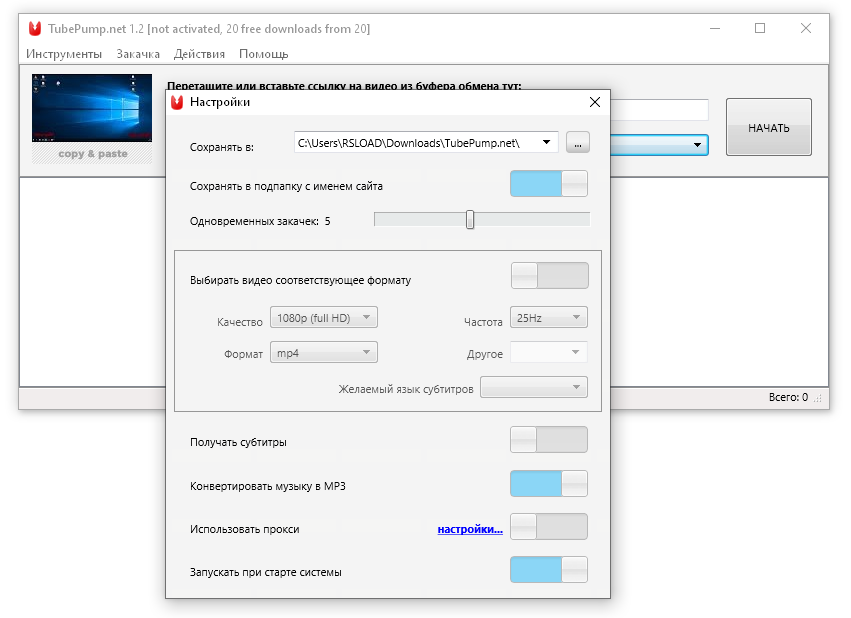Toggle Использовать прокси switch

pos(549,526)
